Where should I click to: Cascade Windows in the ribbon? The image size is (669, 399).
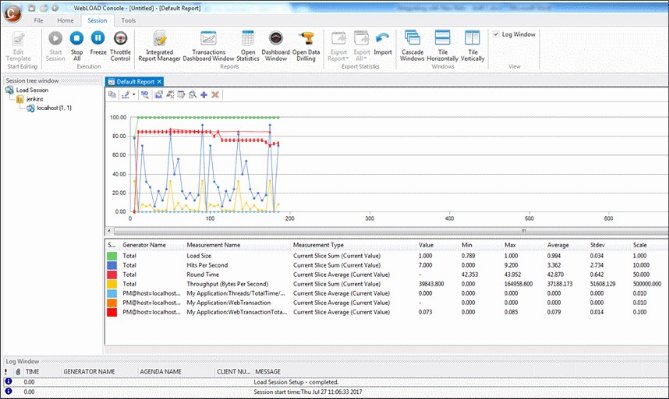(x=412, y=46)
